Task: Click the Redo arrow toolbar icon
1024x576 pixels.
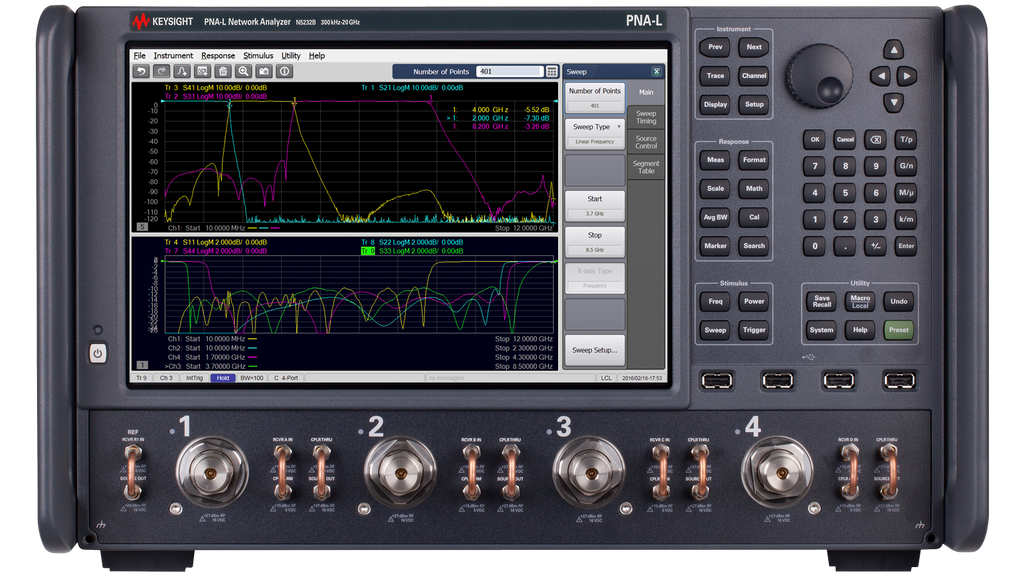Action: [x=161, y=71]
